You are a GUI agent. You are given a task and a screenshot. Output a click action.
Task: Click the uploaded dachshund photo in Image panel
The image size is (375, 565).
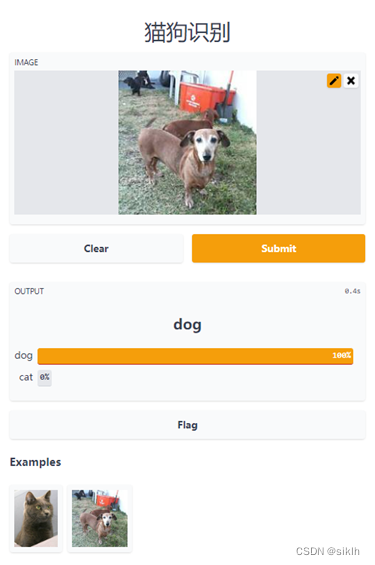pos(187,142)
